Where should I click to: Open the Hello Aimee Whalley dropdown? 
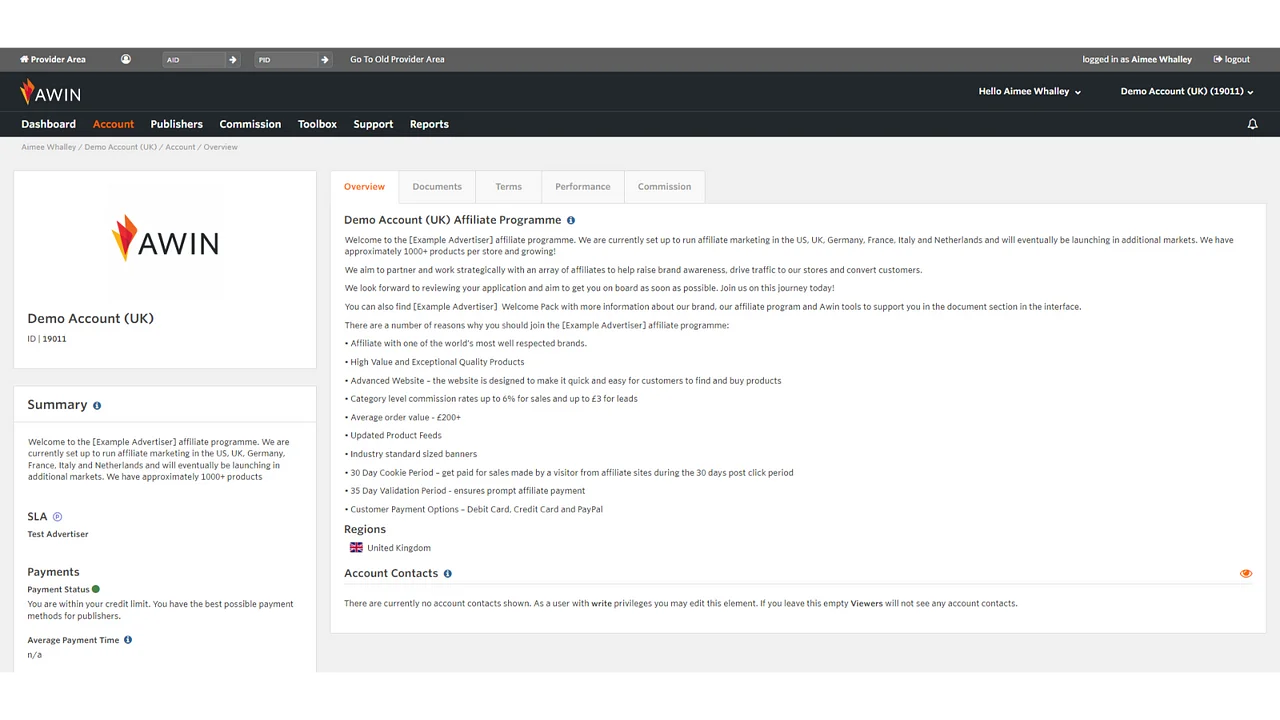click(x=1029, y=91)
